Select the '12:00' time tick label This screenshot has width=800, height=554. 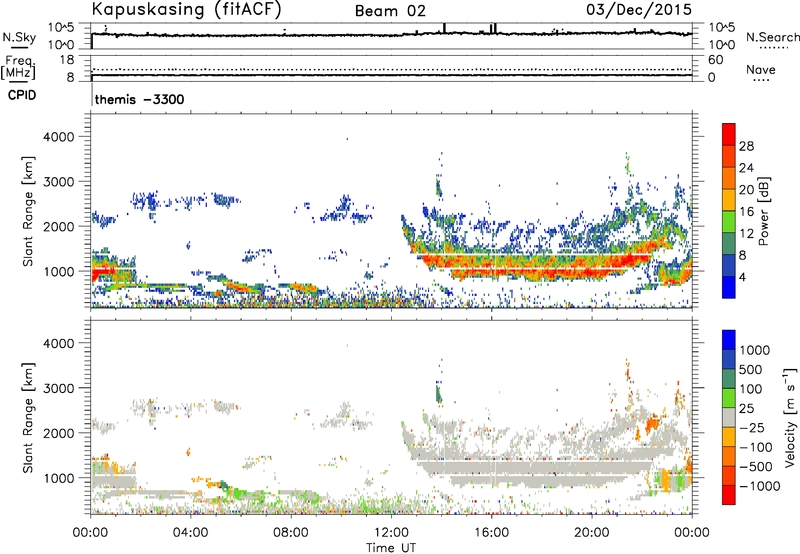(x=391, y=533)
